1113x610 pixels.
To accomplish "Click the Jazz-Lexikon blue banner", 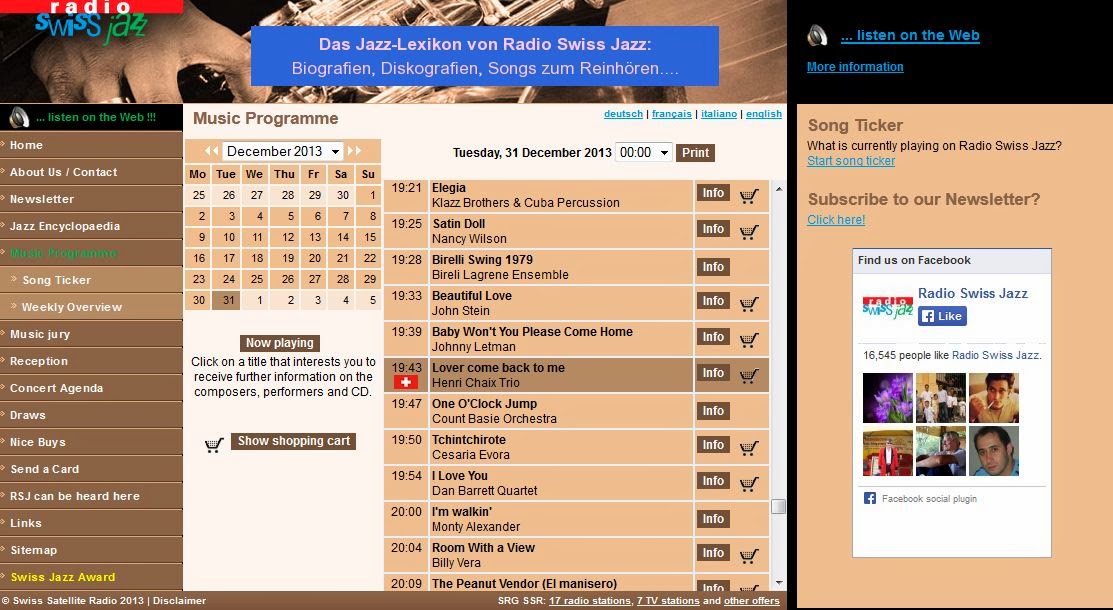I will tap(485, 55).
